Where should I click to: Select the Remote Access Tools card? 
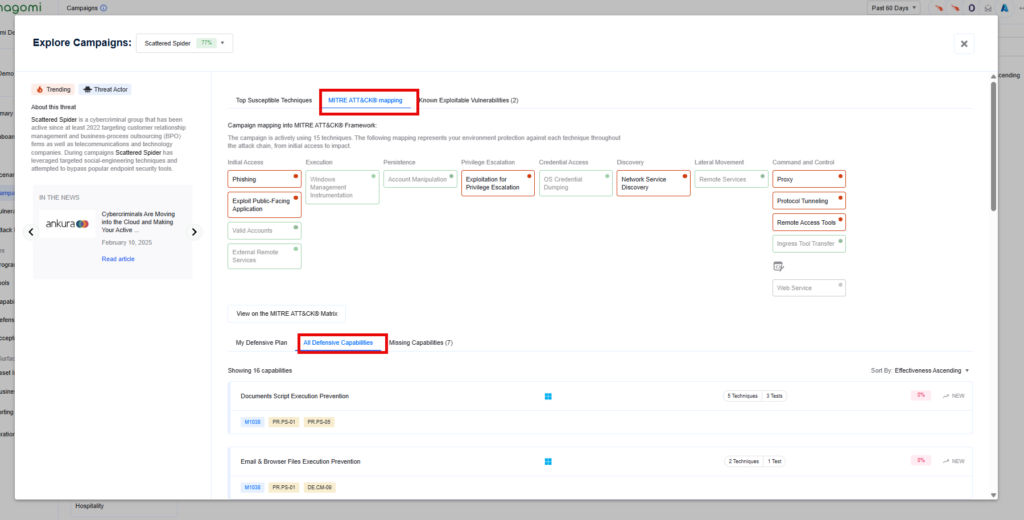point(809,222)
